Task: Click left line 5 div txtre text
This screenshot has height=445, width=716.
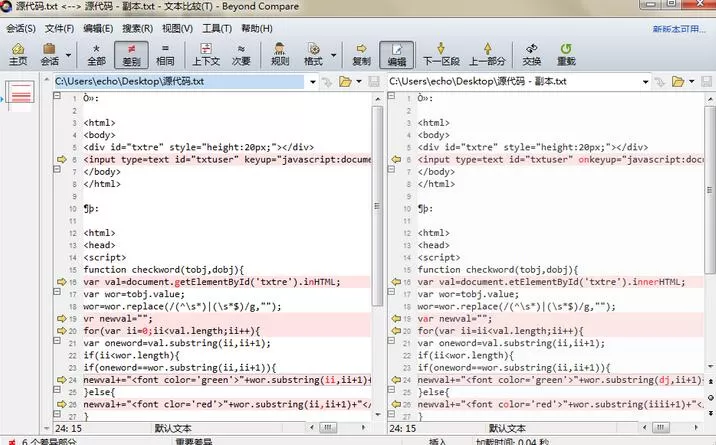Action: pos(199,147)
